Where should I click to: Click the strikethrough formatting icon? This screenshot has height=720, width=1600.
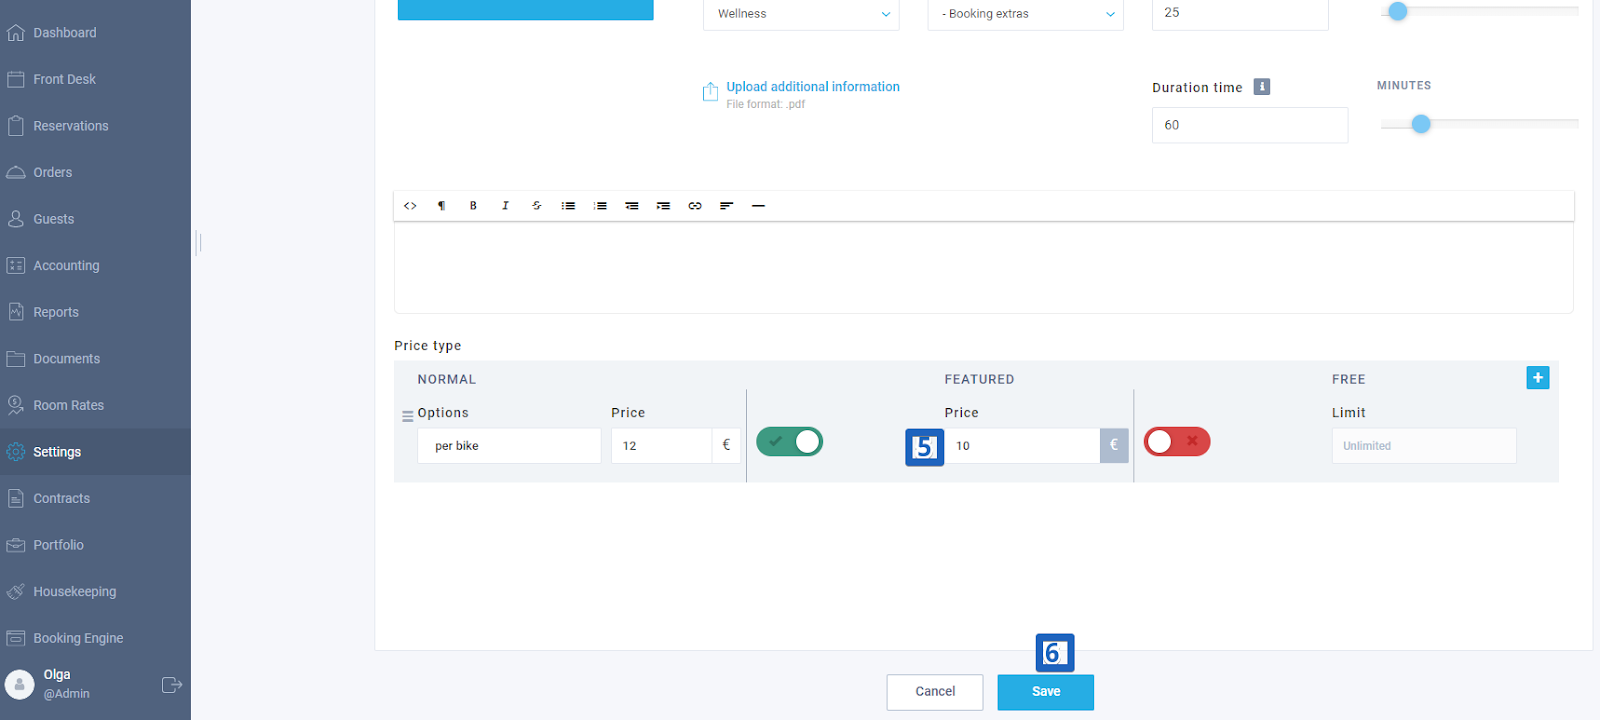(537, 206)
